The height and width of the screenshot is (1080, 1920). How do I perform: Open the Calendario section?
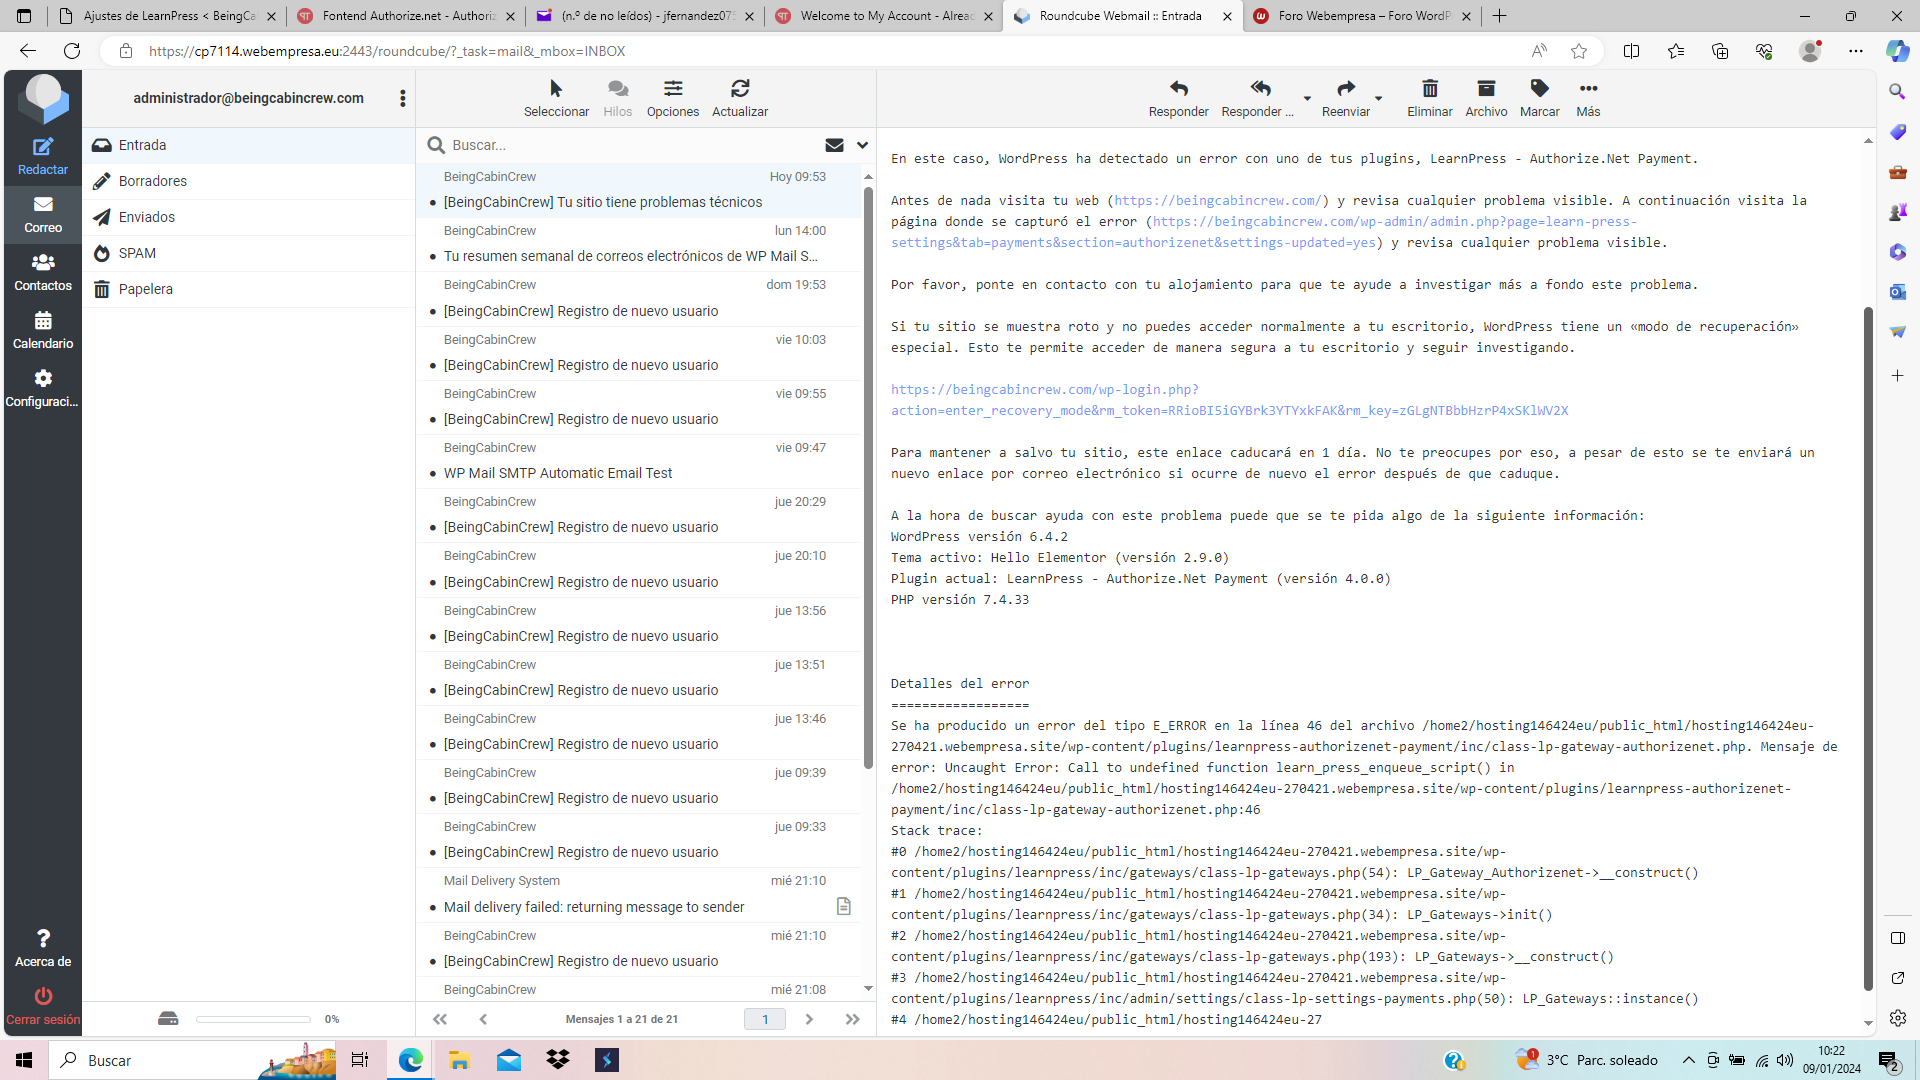(x=43, y=330)
